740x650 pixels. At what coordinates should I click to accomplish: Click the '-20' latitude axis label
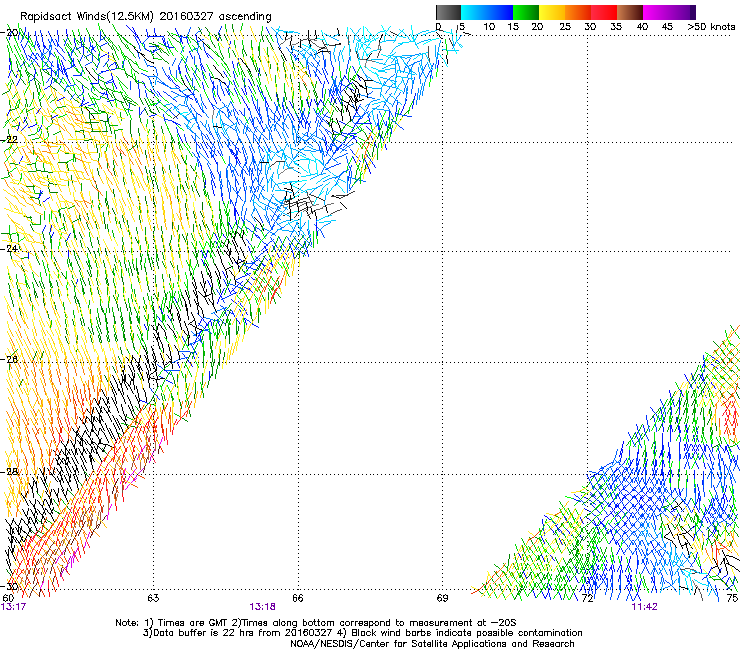11,33
